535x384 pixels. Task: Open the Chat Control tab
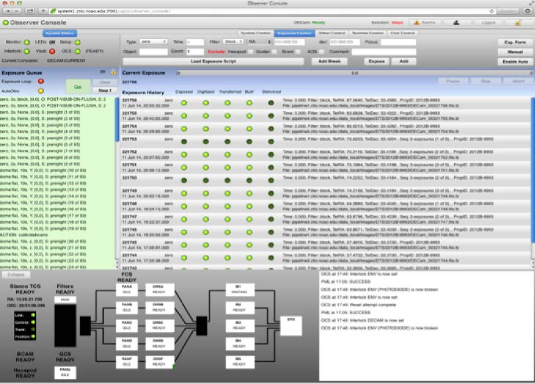pos(402,33)
